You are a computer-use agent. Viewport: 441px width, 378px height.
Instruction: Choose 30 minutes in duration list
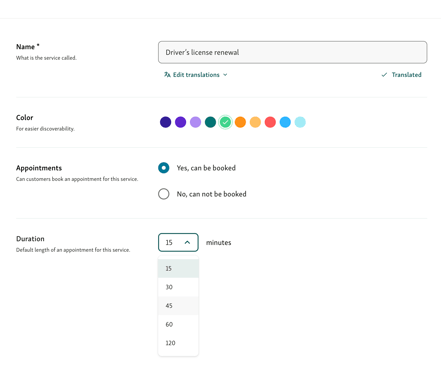pos(178,287)
